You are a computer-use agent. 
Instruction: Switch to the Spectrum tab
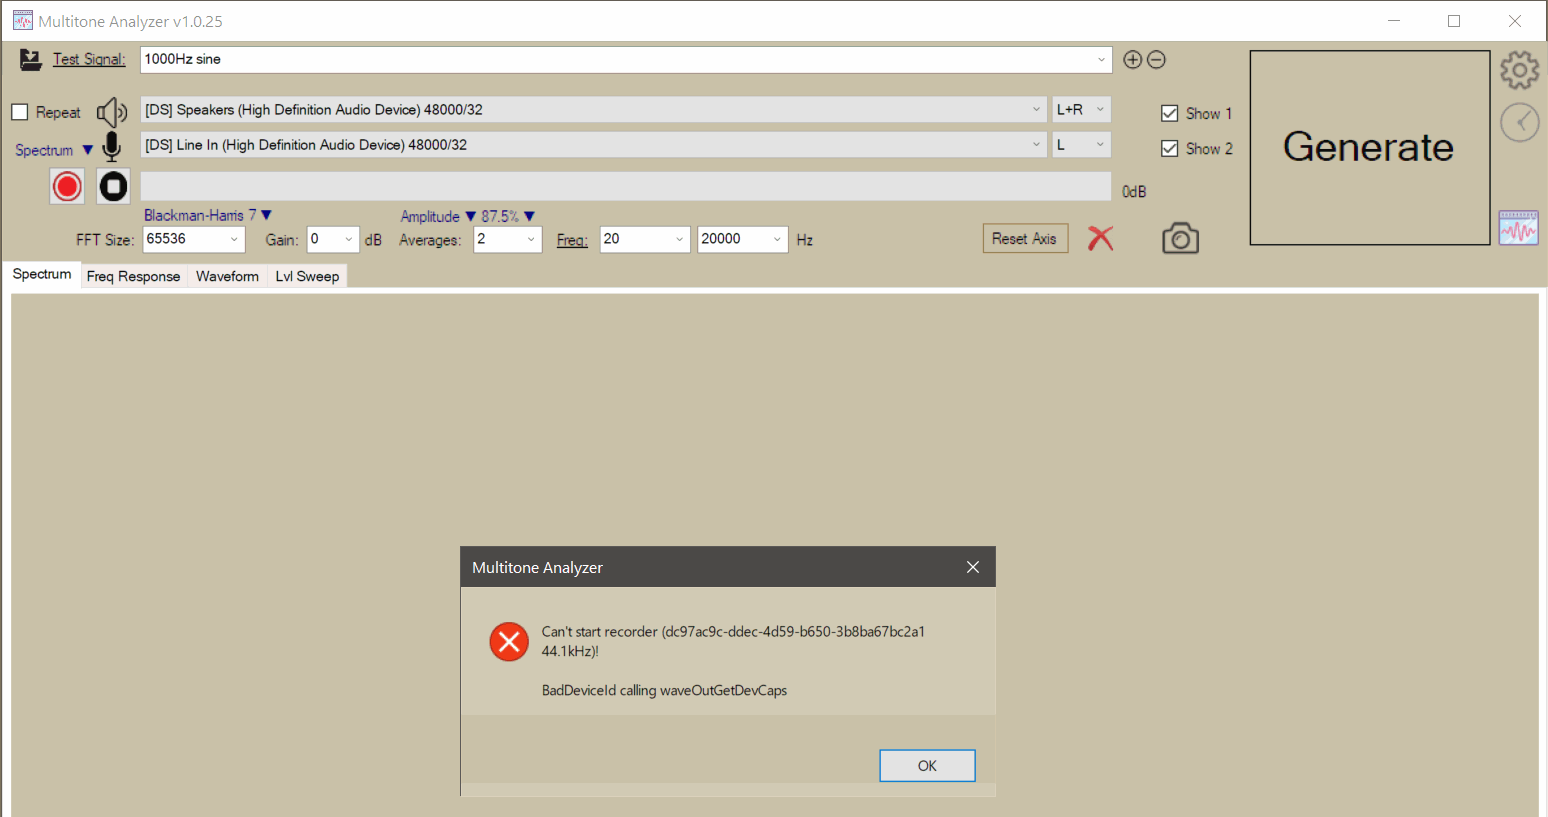(x=42, y=274)
